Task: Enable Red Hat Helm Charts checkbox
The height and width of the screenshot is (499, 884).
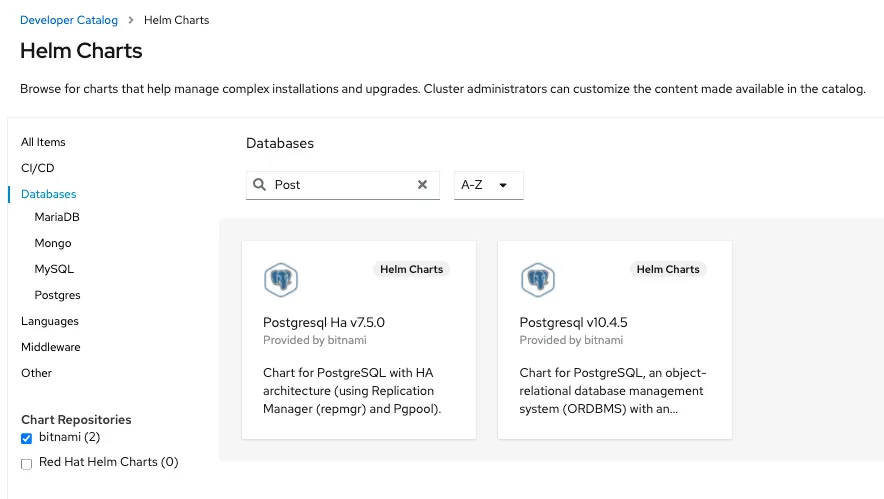Action: pos(27,463)
